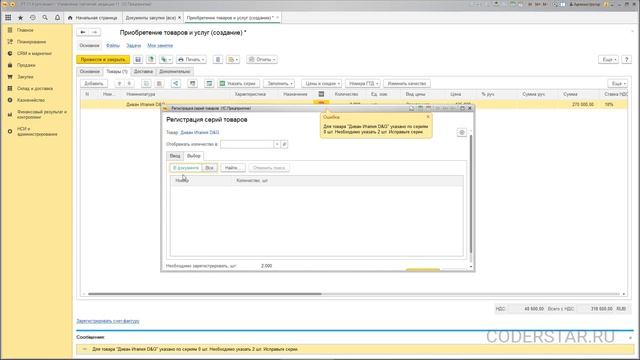The width and height of the screenshot is (640, 360).
Task: Click the Отображать количество в input field
Action: click(247, 144)
